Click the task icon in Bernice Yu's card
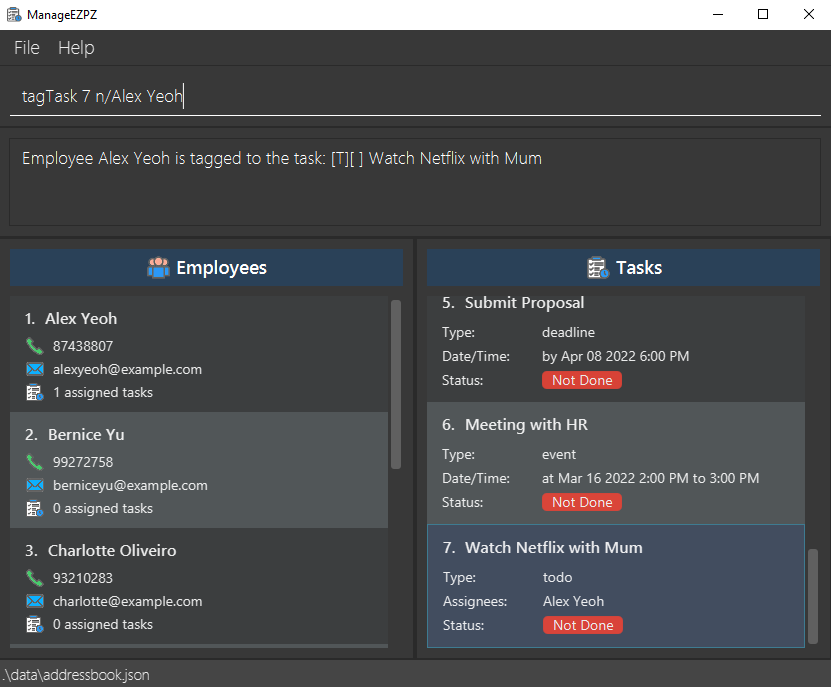The width and height of the screenshot is (831, 687). pyautogui.click(x=35, y=508)
